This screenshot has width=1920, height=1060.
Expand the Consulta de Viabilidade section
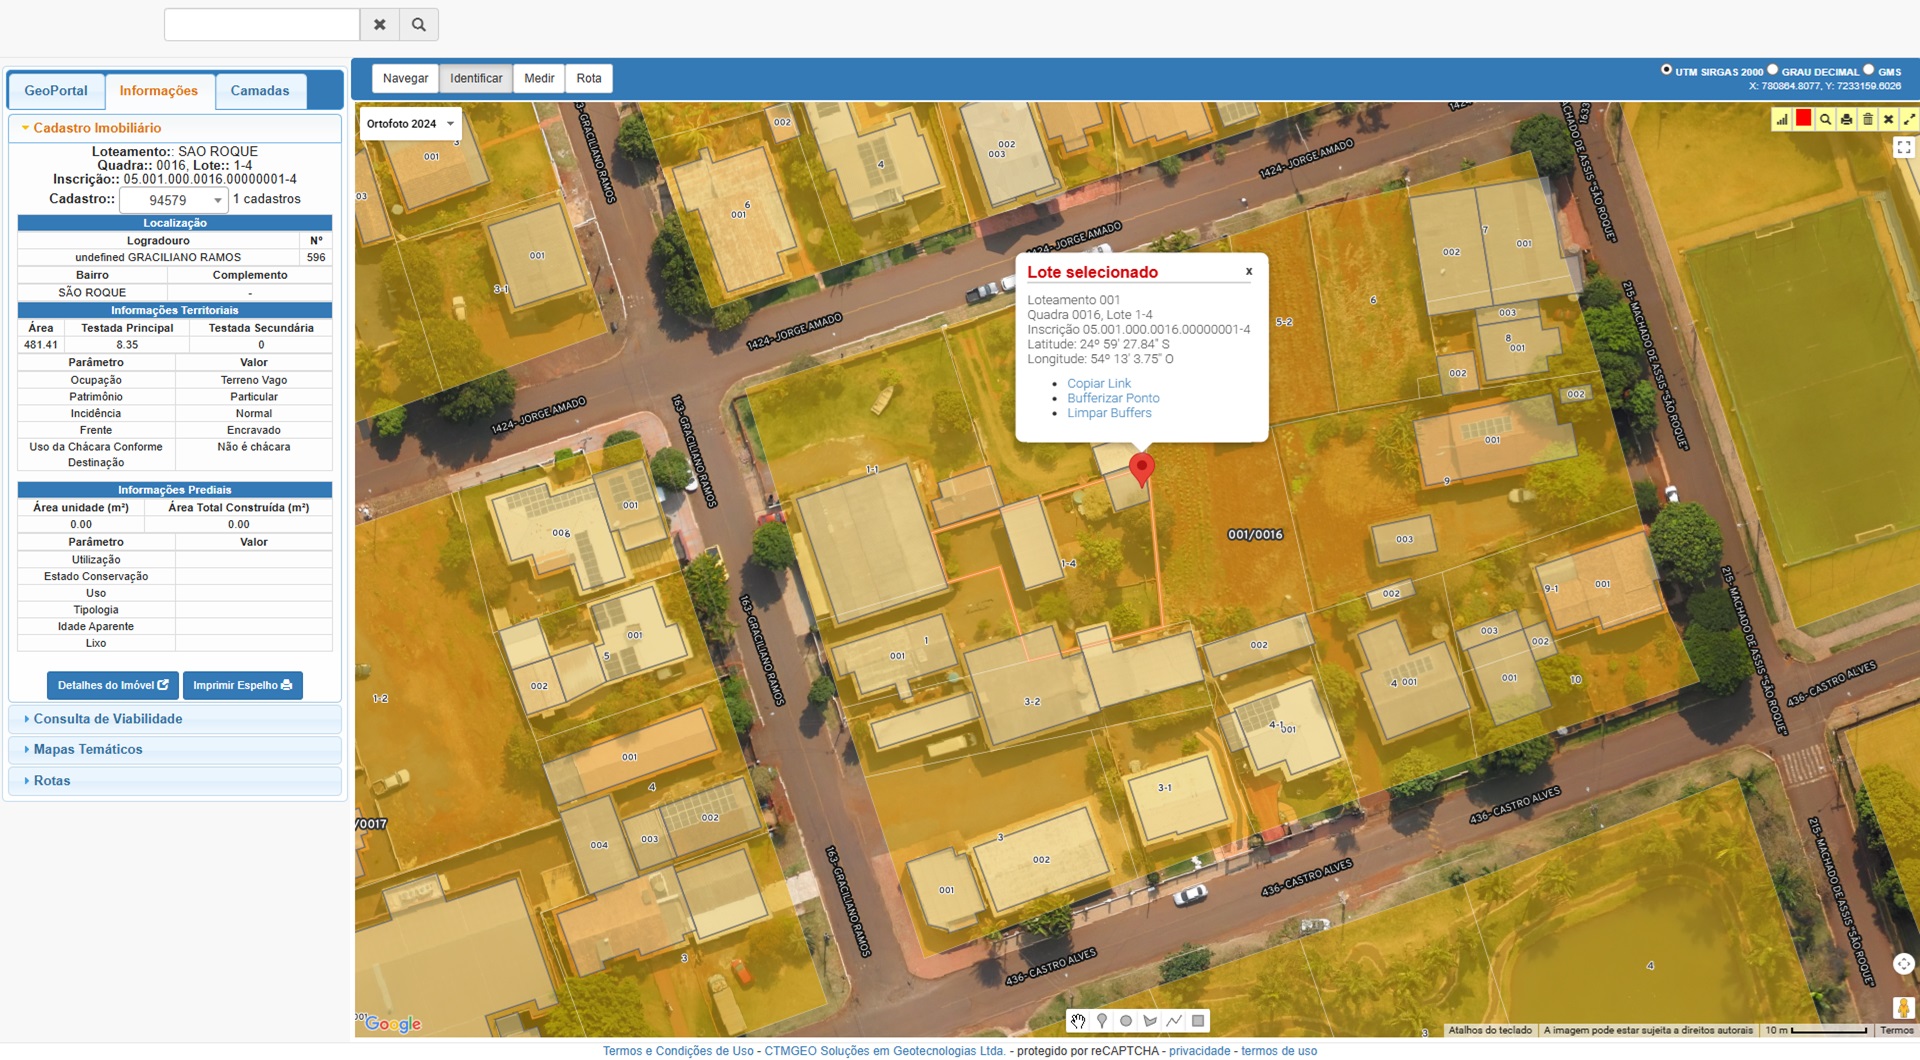pos(108,719)
